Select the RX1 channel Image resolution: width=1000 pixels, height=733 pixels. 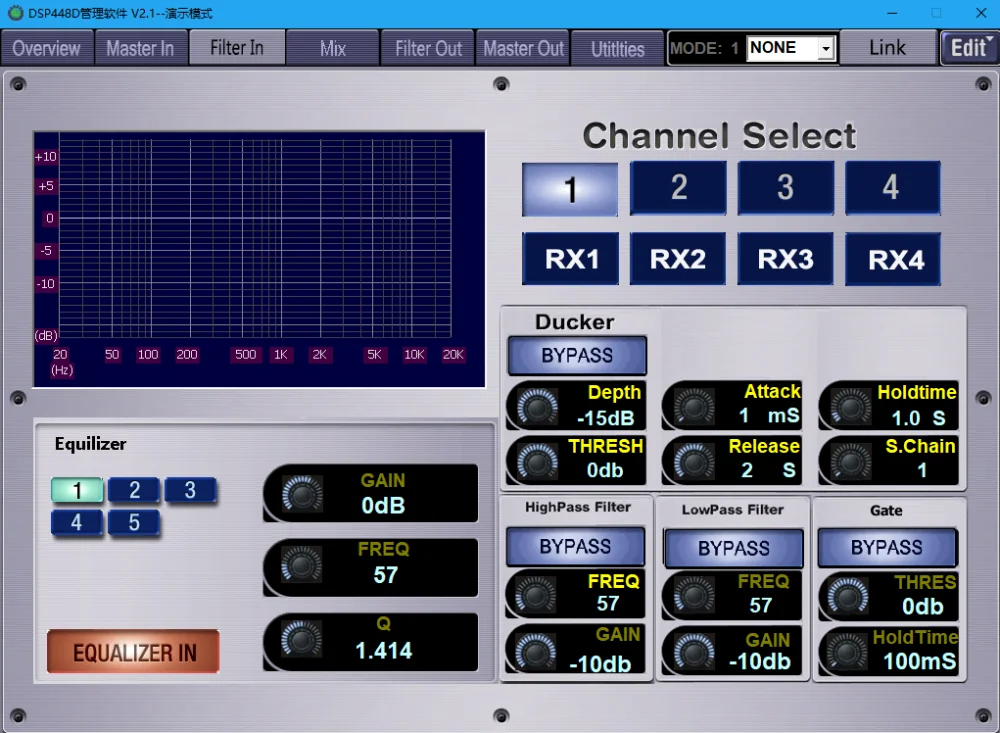[x=571, y=259]
